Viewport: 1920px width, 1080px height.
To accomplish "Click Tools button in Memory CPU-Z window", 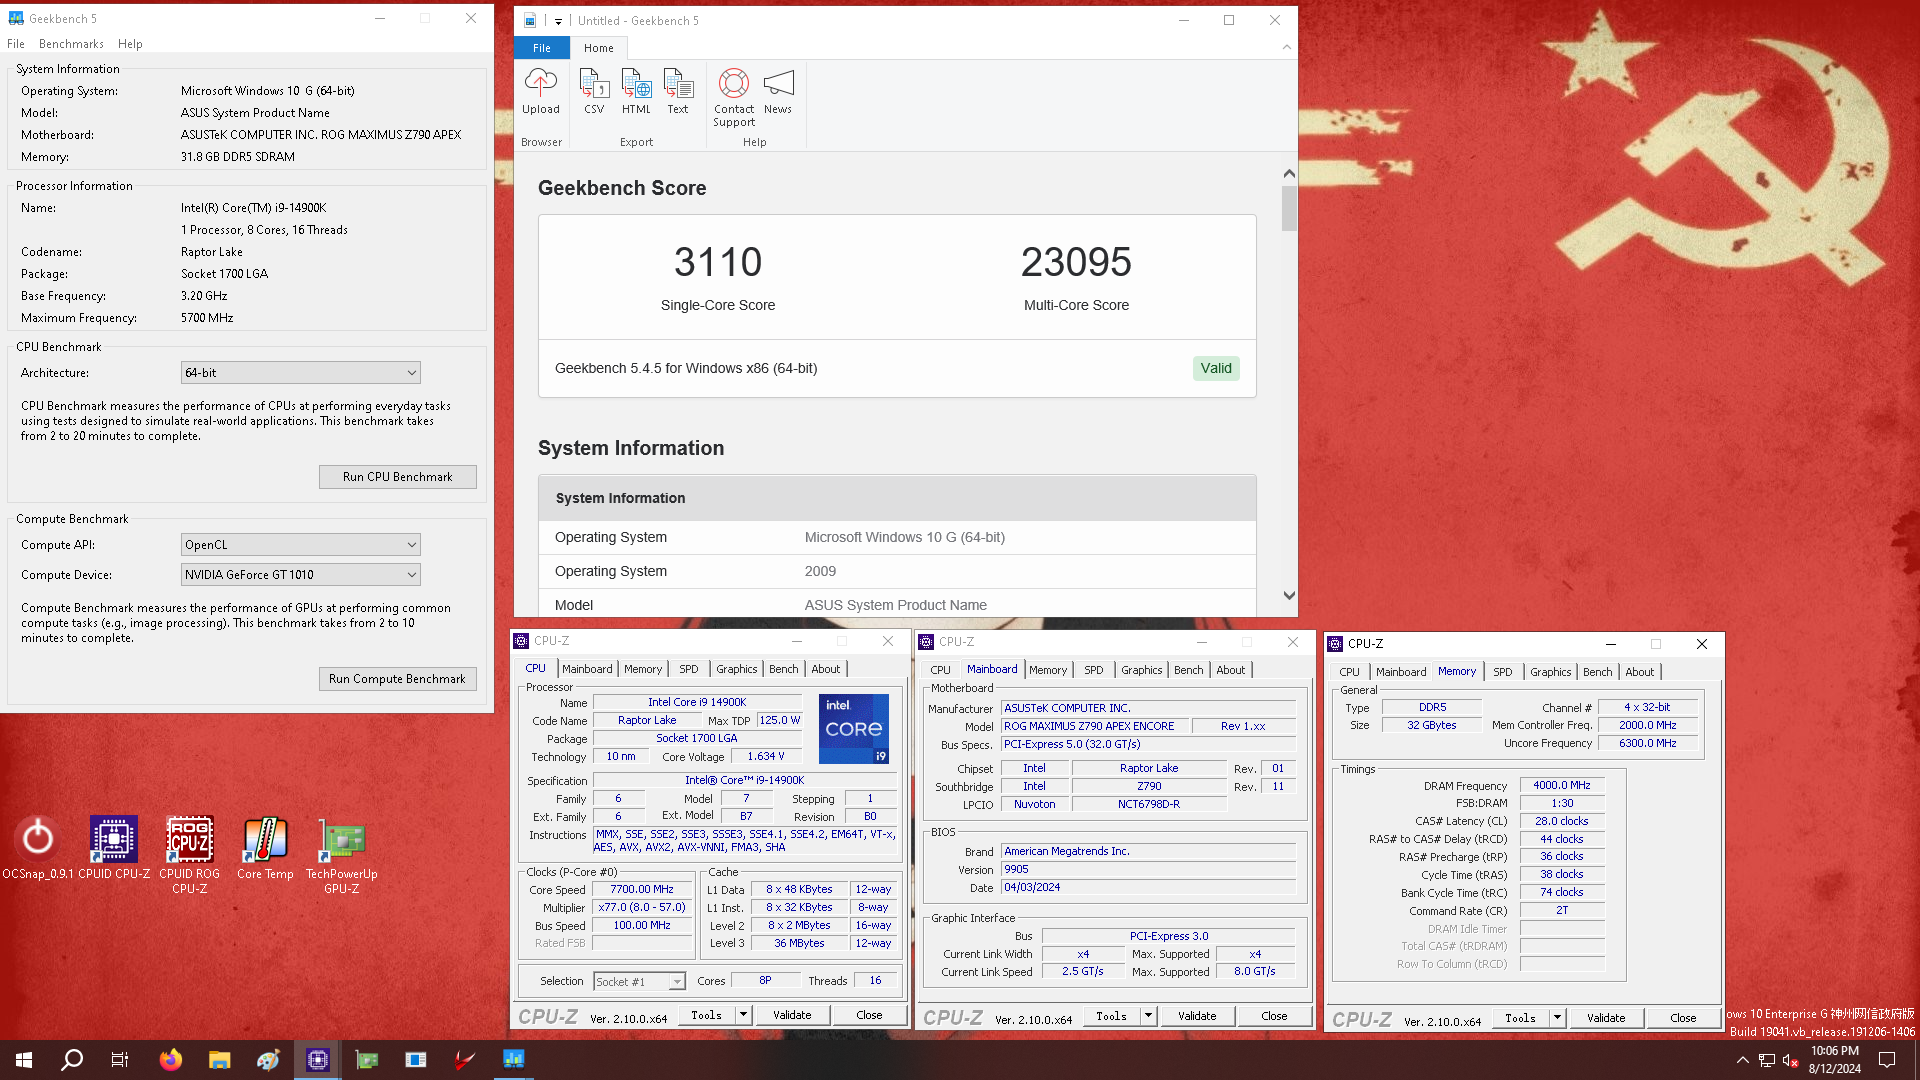I will [x=1520, y=1018].
